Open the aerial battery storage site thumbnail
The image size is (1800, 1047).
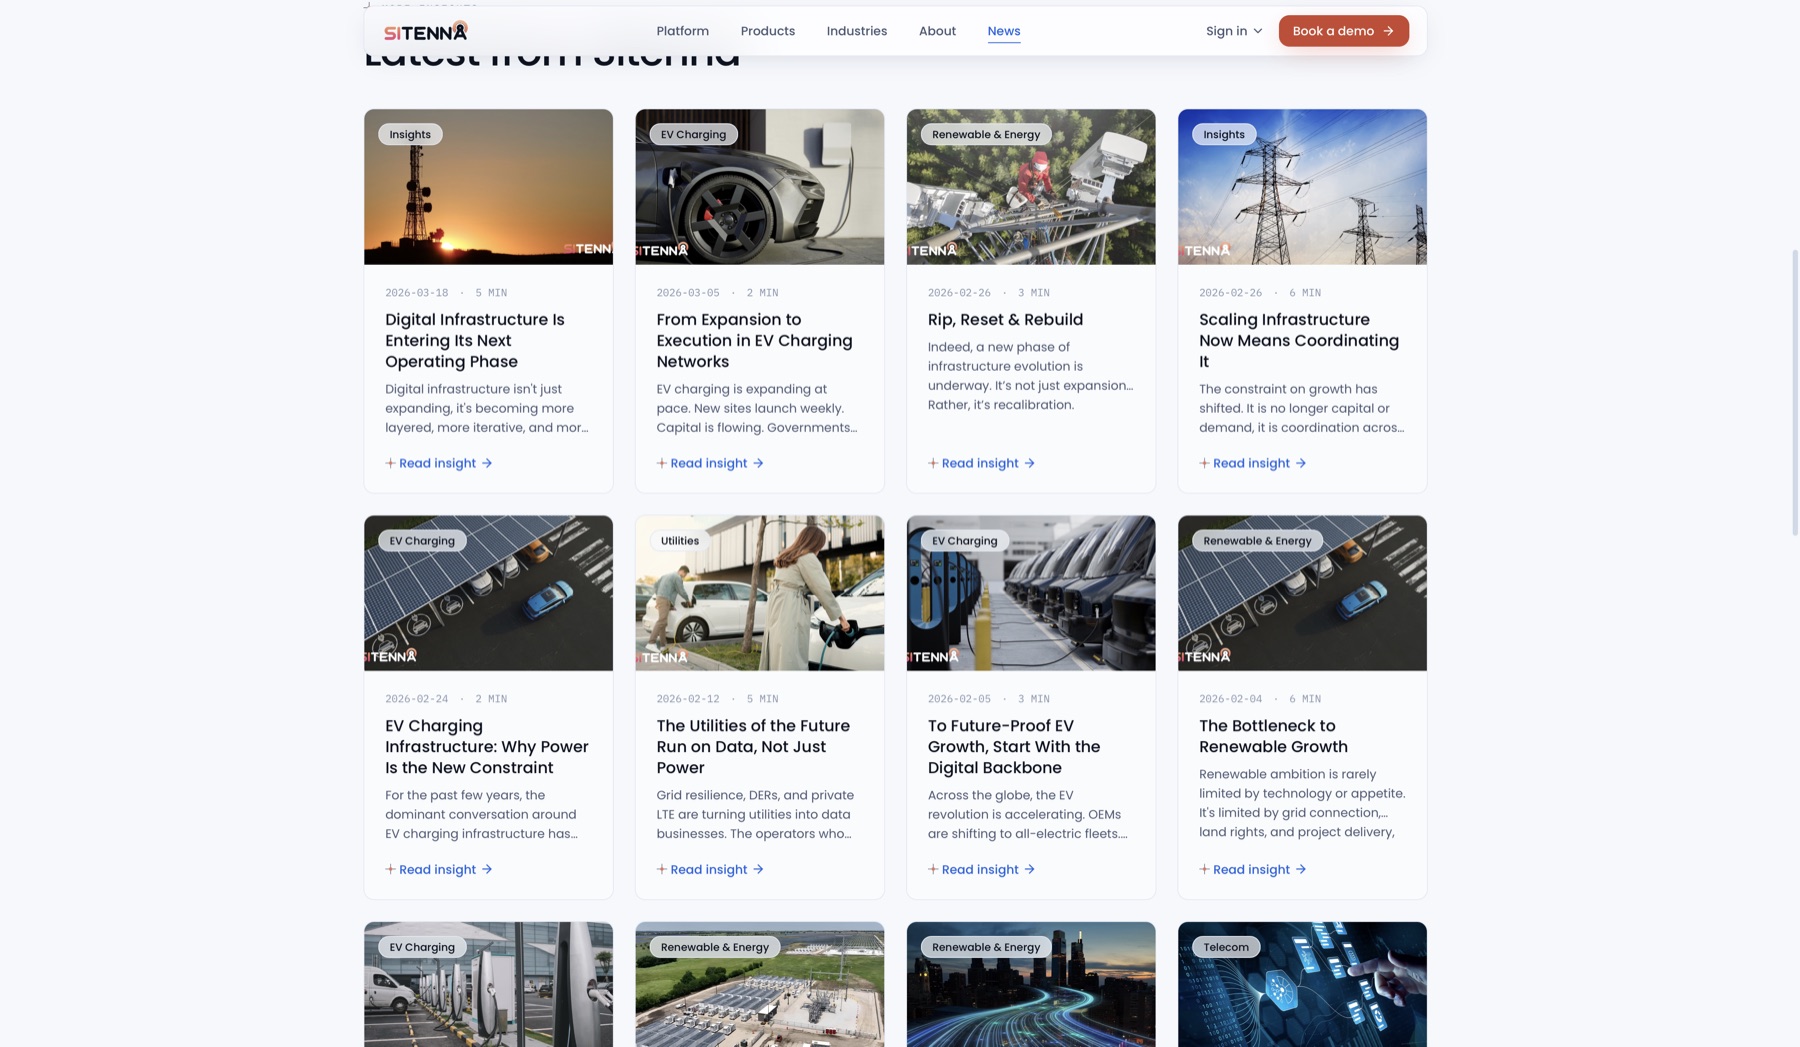(x=759, y=984)
